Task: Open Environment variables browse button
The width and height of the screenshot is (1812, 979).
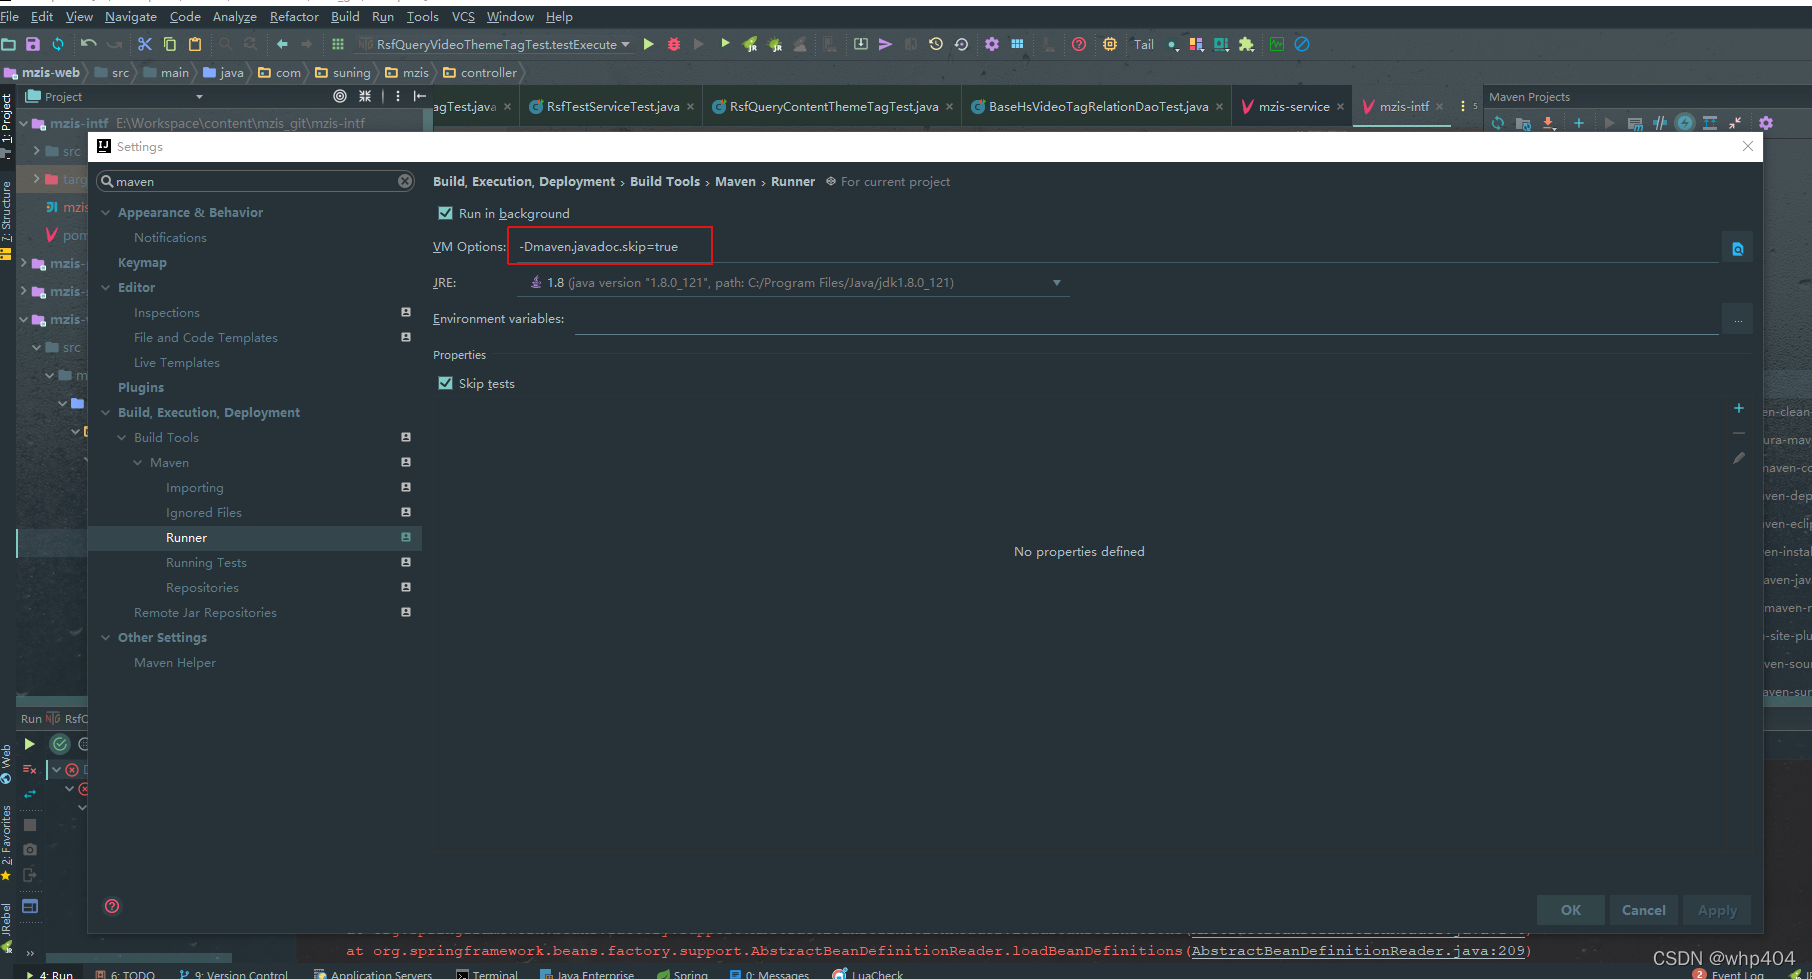Action: click(x=1738, y=320)
